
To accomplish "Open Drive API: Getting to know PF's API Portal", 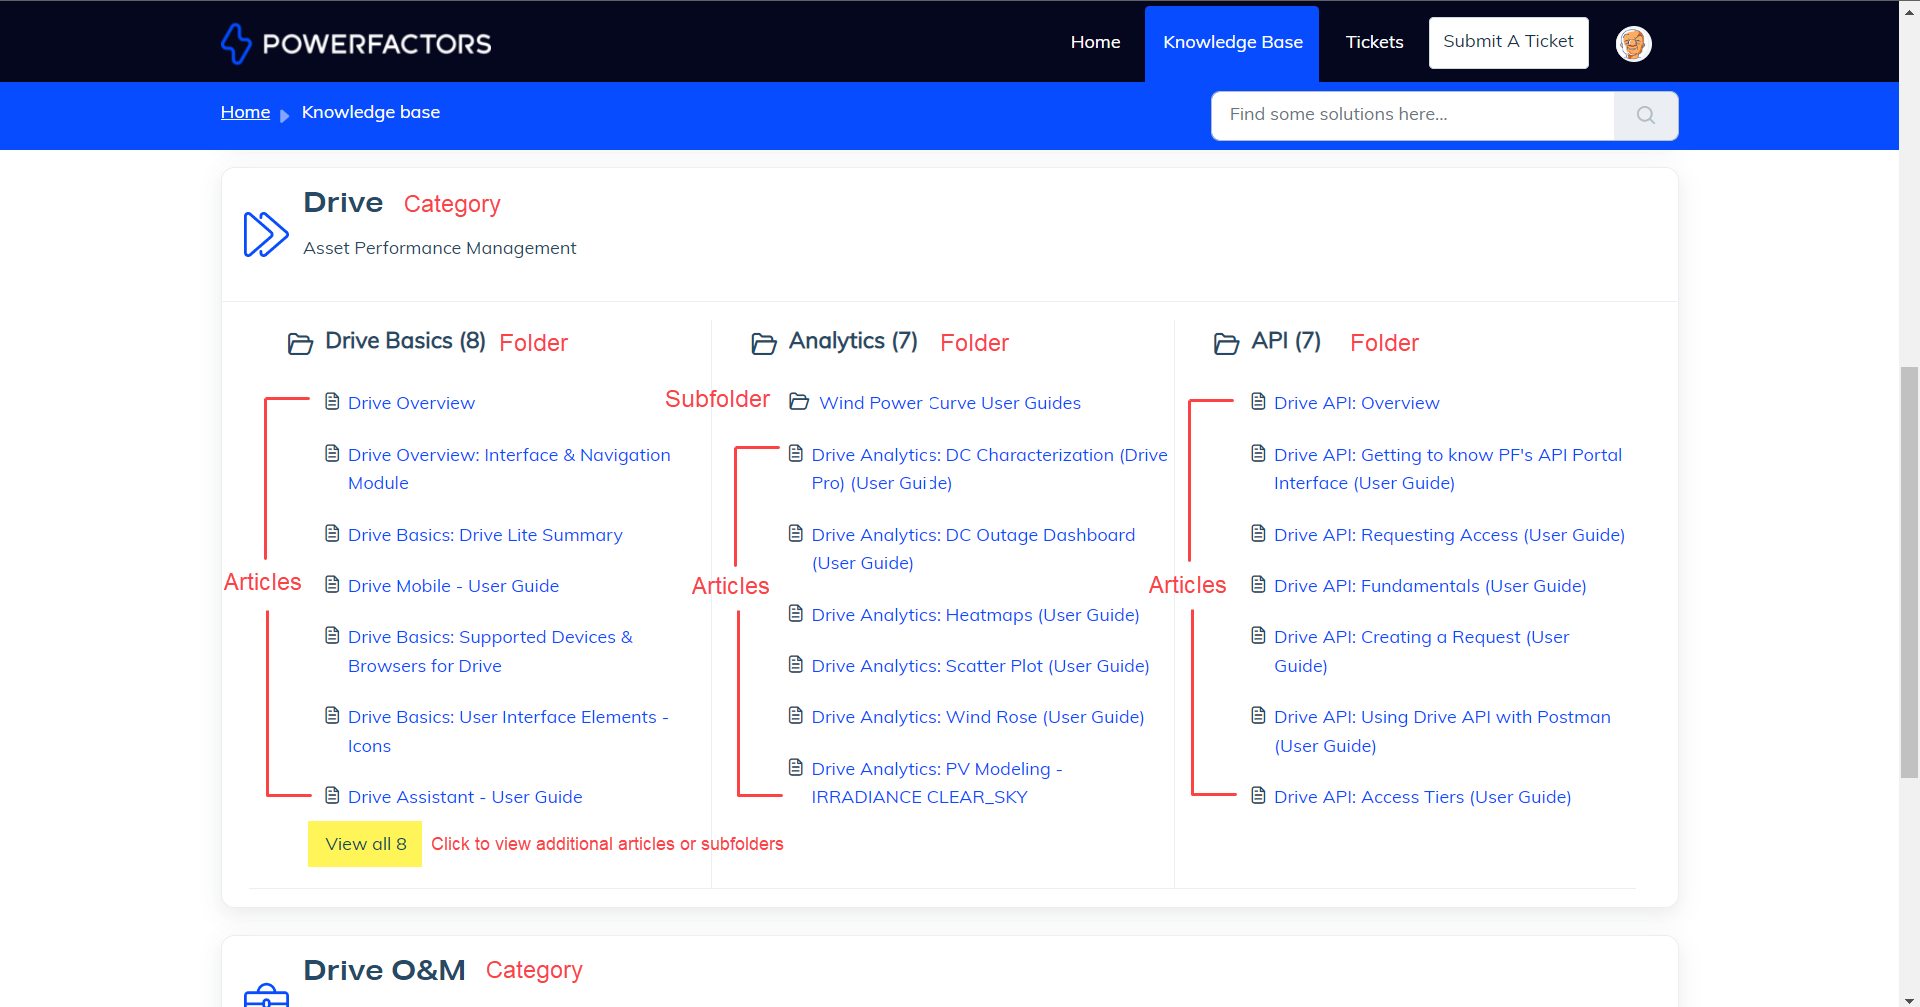I will [x=1448, y=469].
